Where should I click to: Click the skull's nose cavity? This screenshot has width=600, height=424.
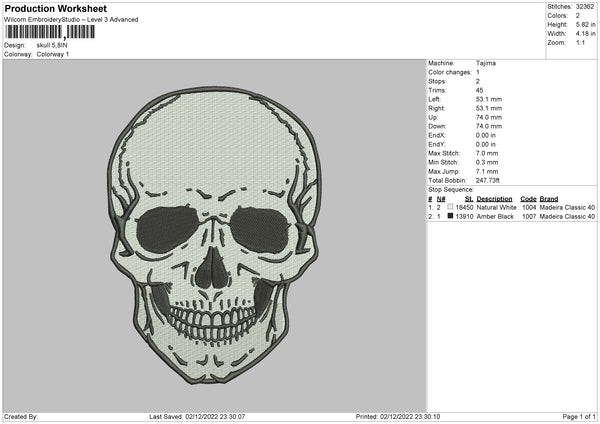(x=211, y=270)
